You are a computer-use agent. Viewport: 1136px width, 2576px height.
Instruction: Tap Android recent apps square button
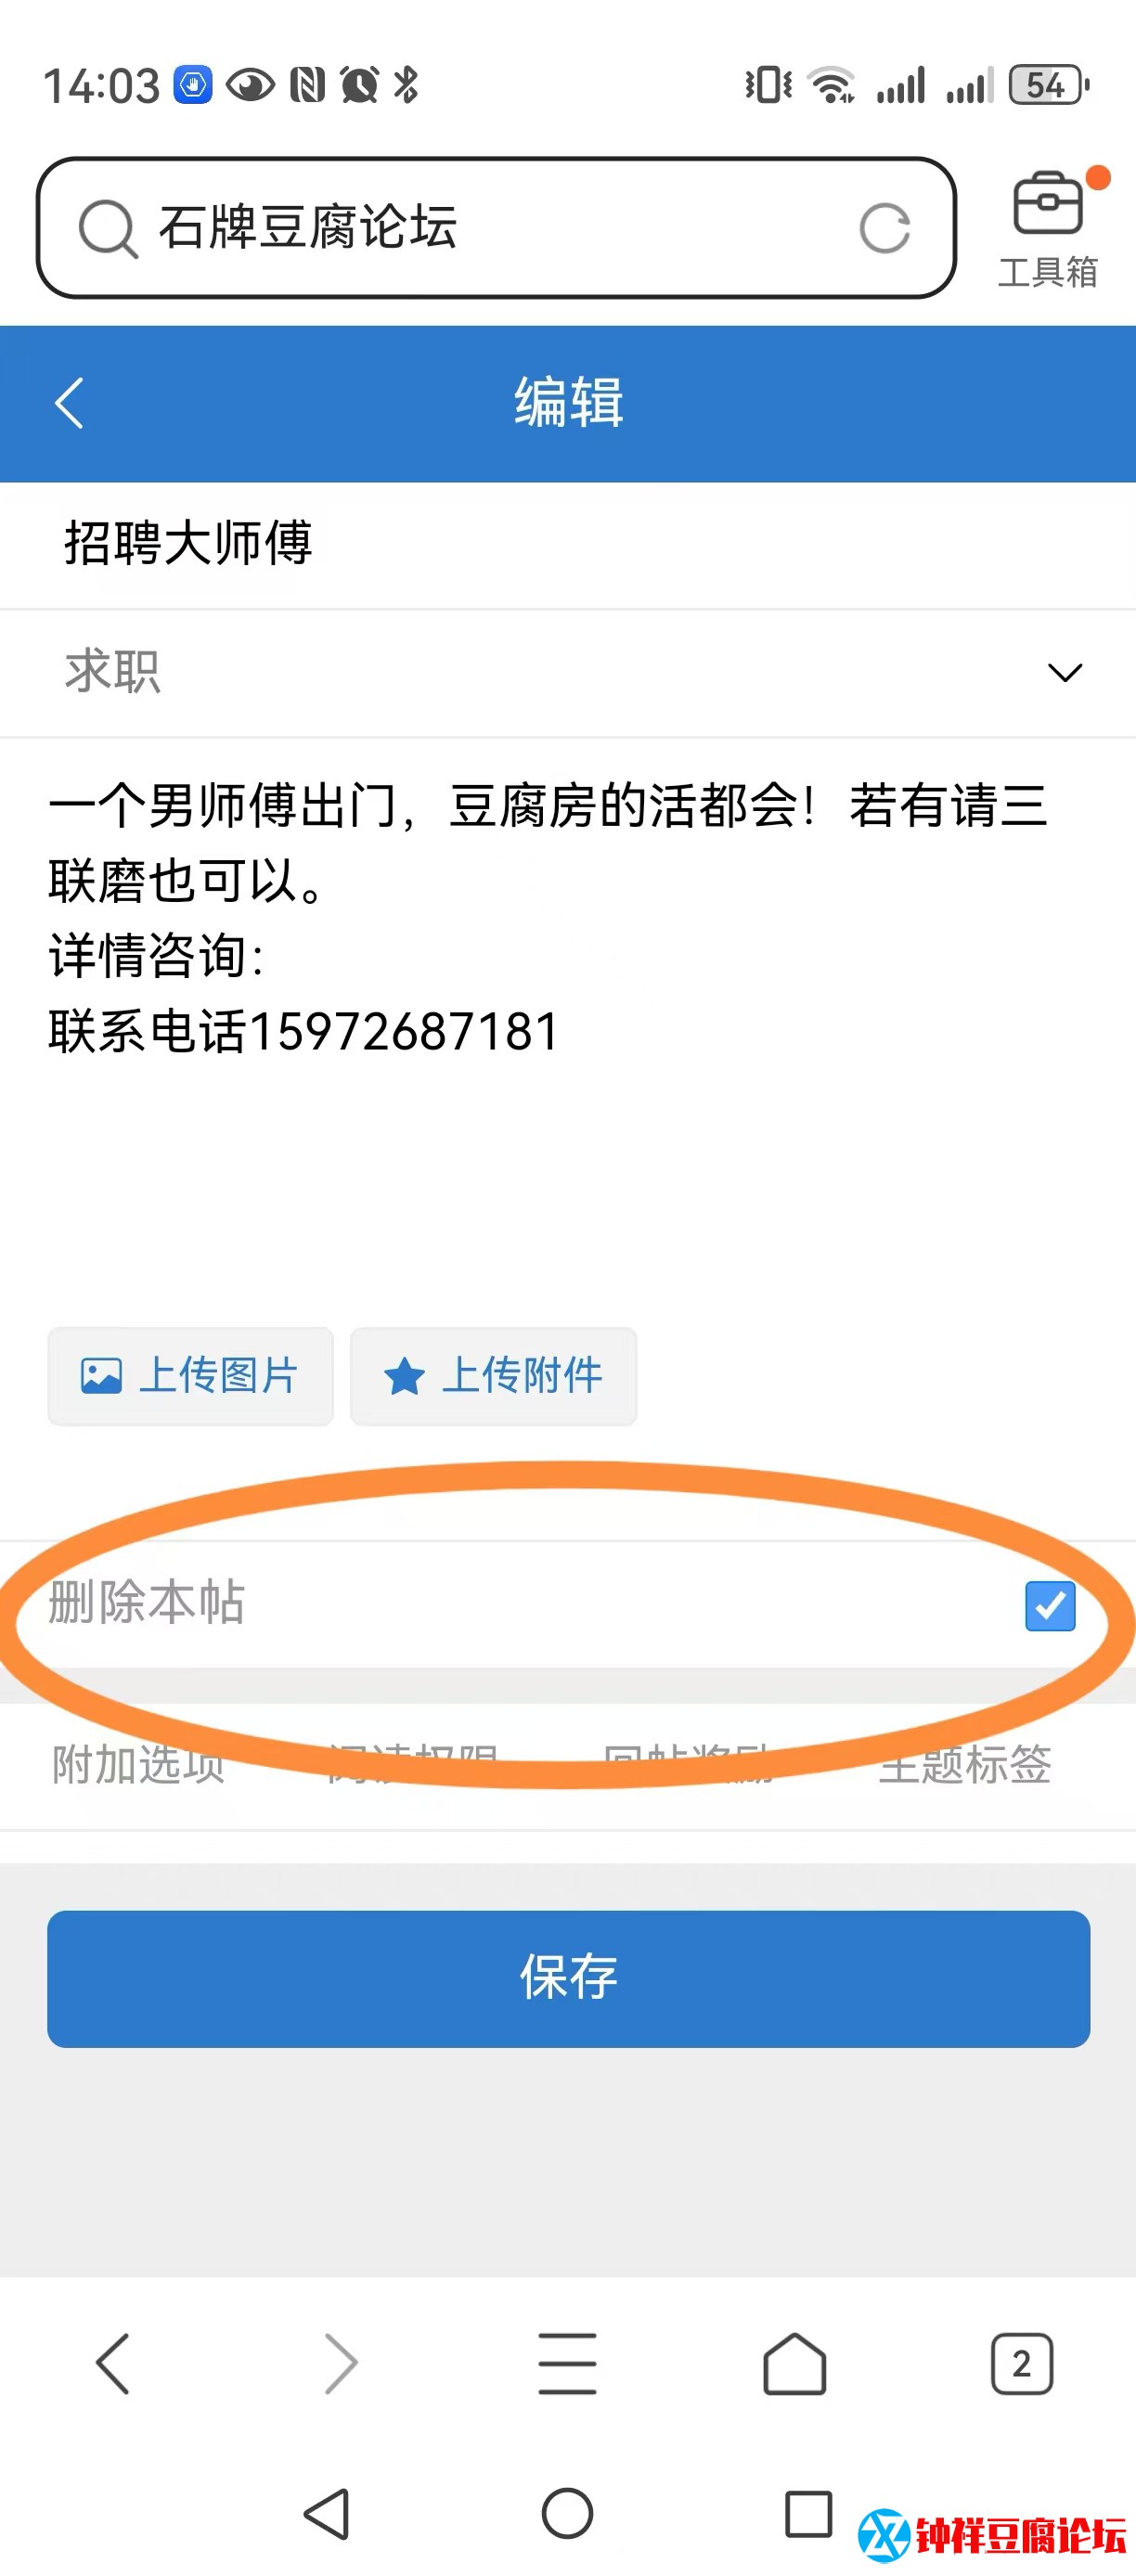tap(808, 2514)
